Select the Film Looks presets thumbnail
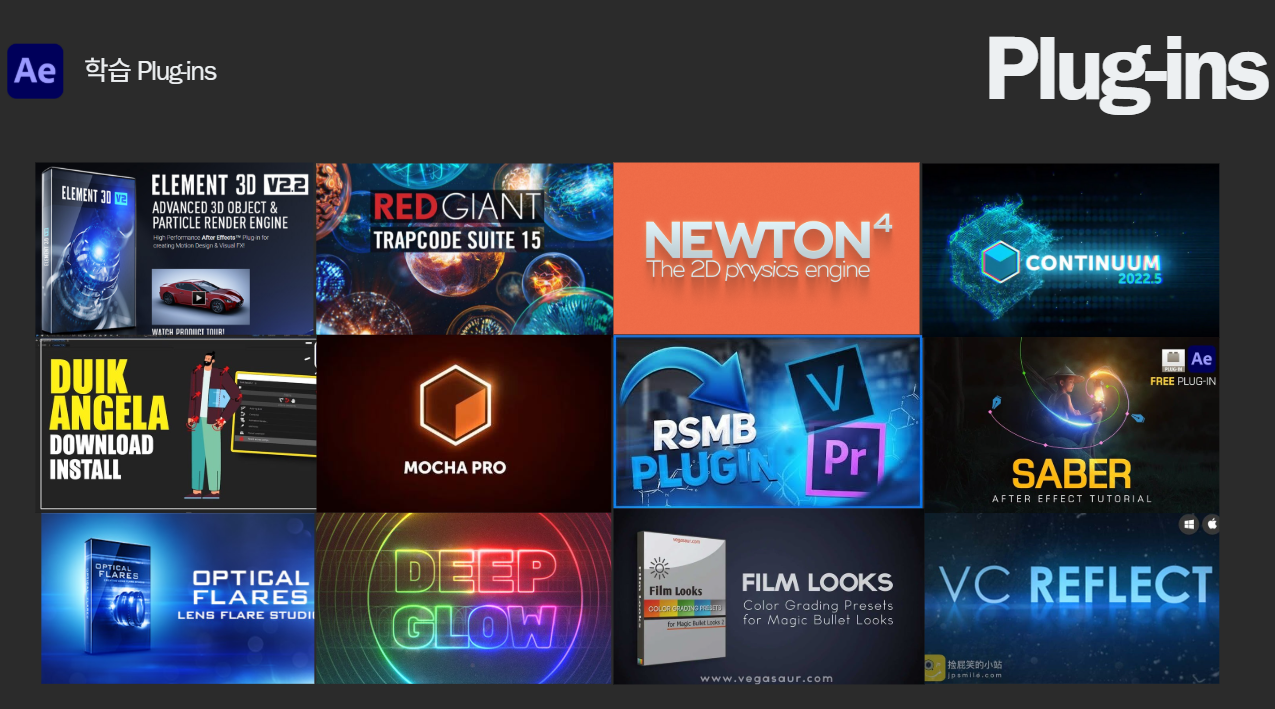The width and height of the screenshot is (1275, 709). 768,598
